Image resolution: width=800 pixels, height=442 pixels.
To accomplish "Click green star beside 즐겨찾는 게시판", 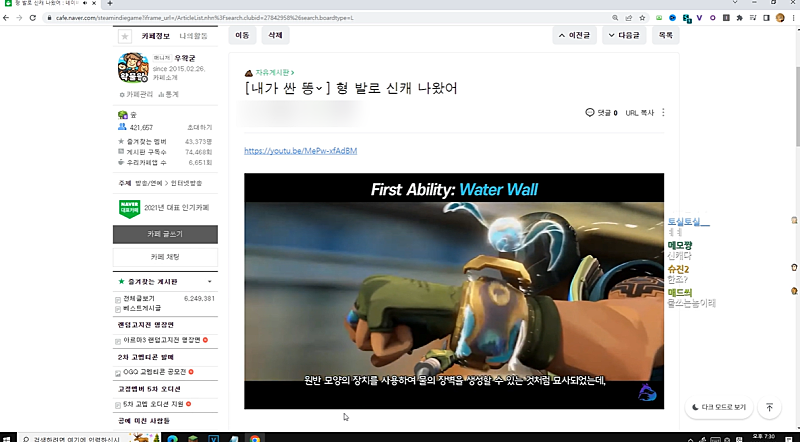I will click(121, 281).
